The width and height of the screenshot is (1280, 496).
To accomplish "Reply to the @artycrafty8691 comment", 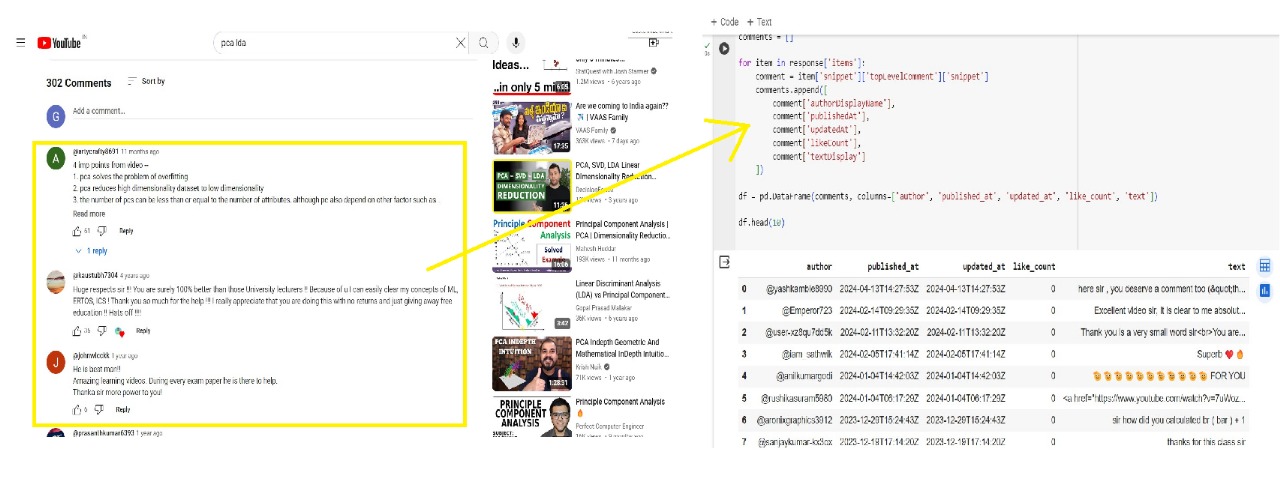I will click(x=126, y=230).
